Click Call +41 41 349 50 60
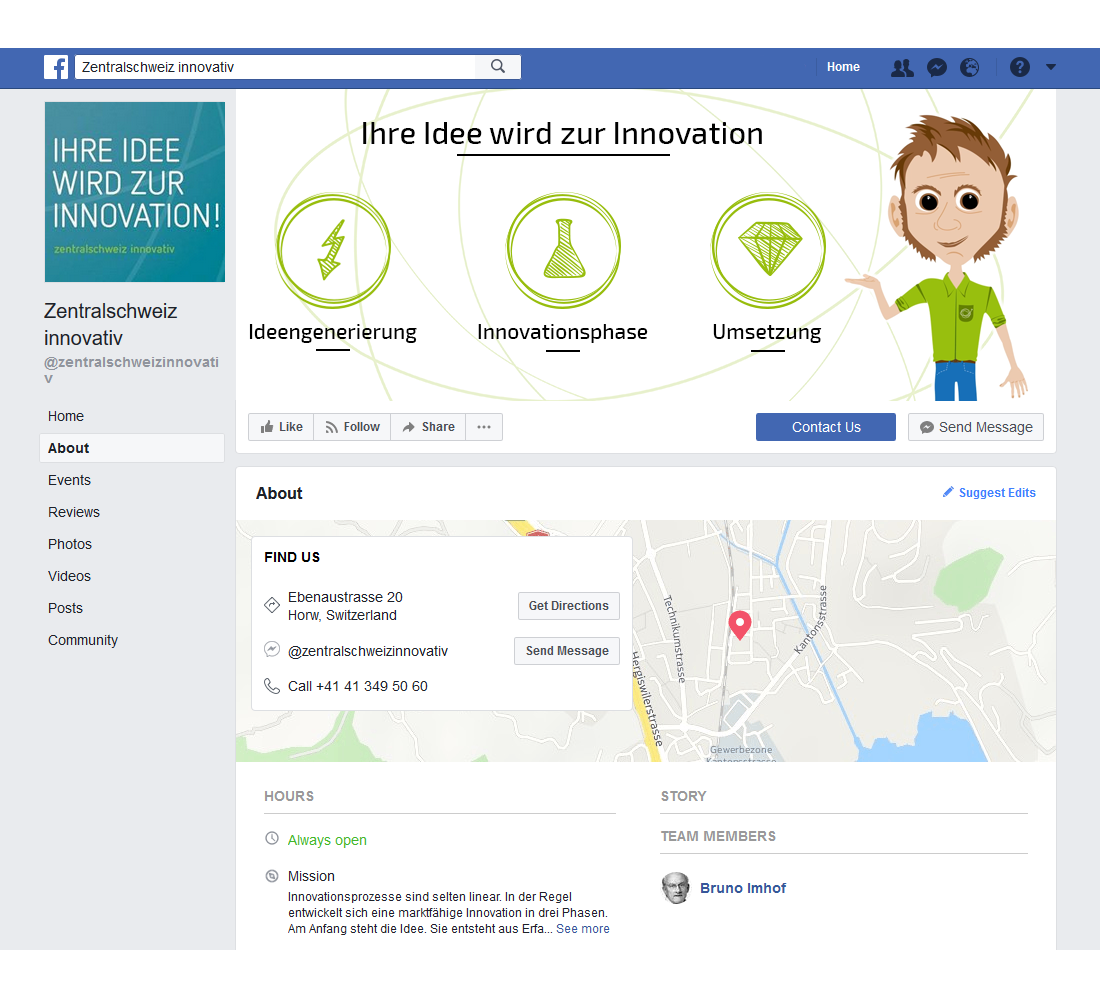The height and width of the screenshot is (1000, 1100). [358, 686]
